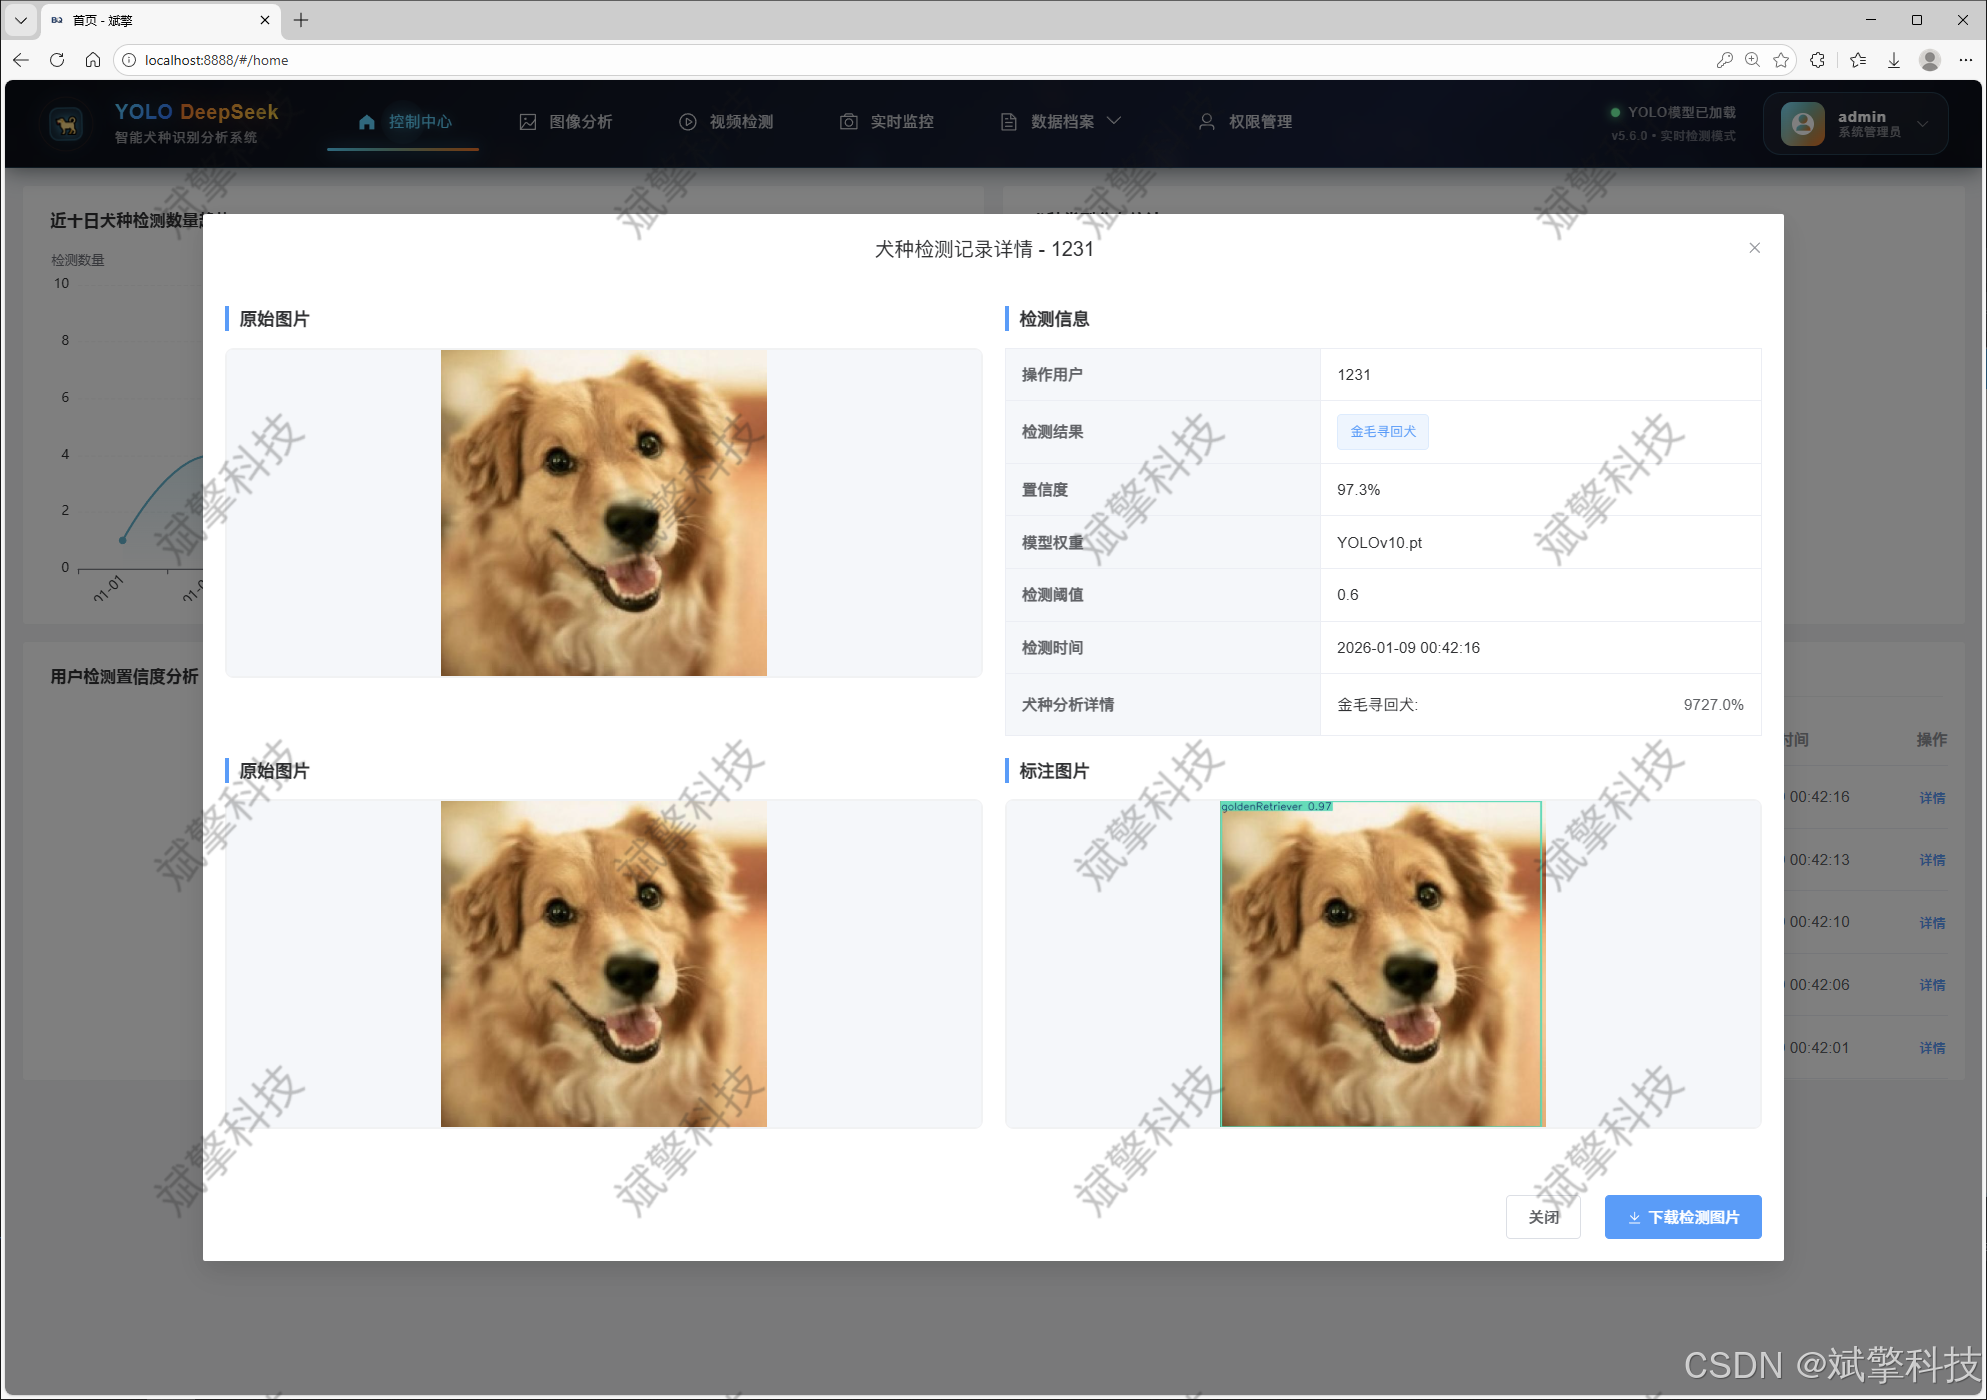Switch to the 图像分析 tab
Screen dimensions: 1987x1400
566,122
